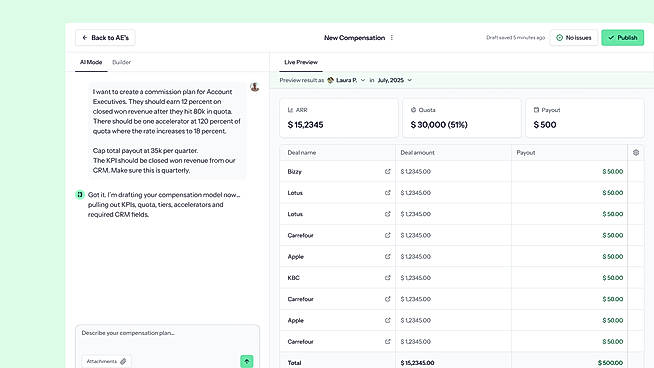Click the Attachments button
The image size is (654, 368).
tap(106, 361)
